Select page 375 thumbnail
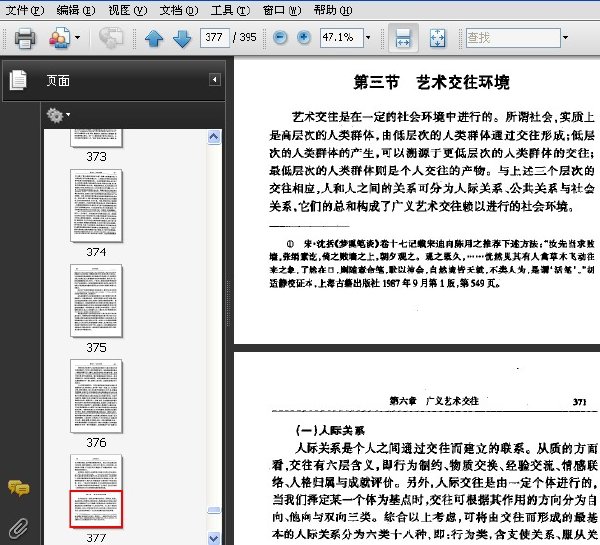This screenshot has width=600, height=545. pos(96,300)
